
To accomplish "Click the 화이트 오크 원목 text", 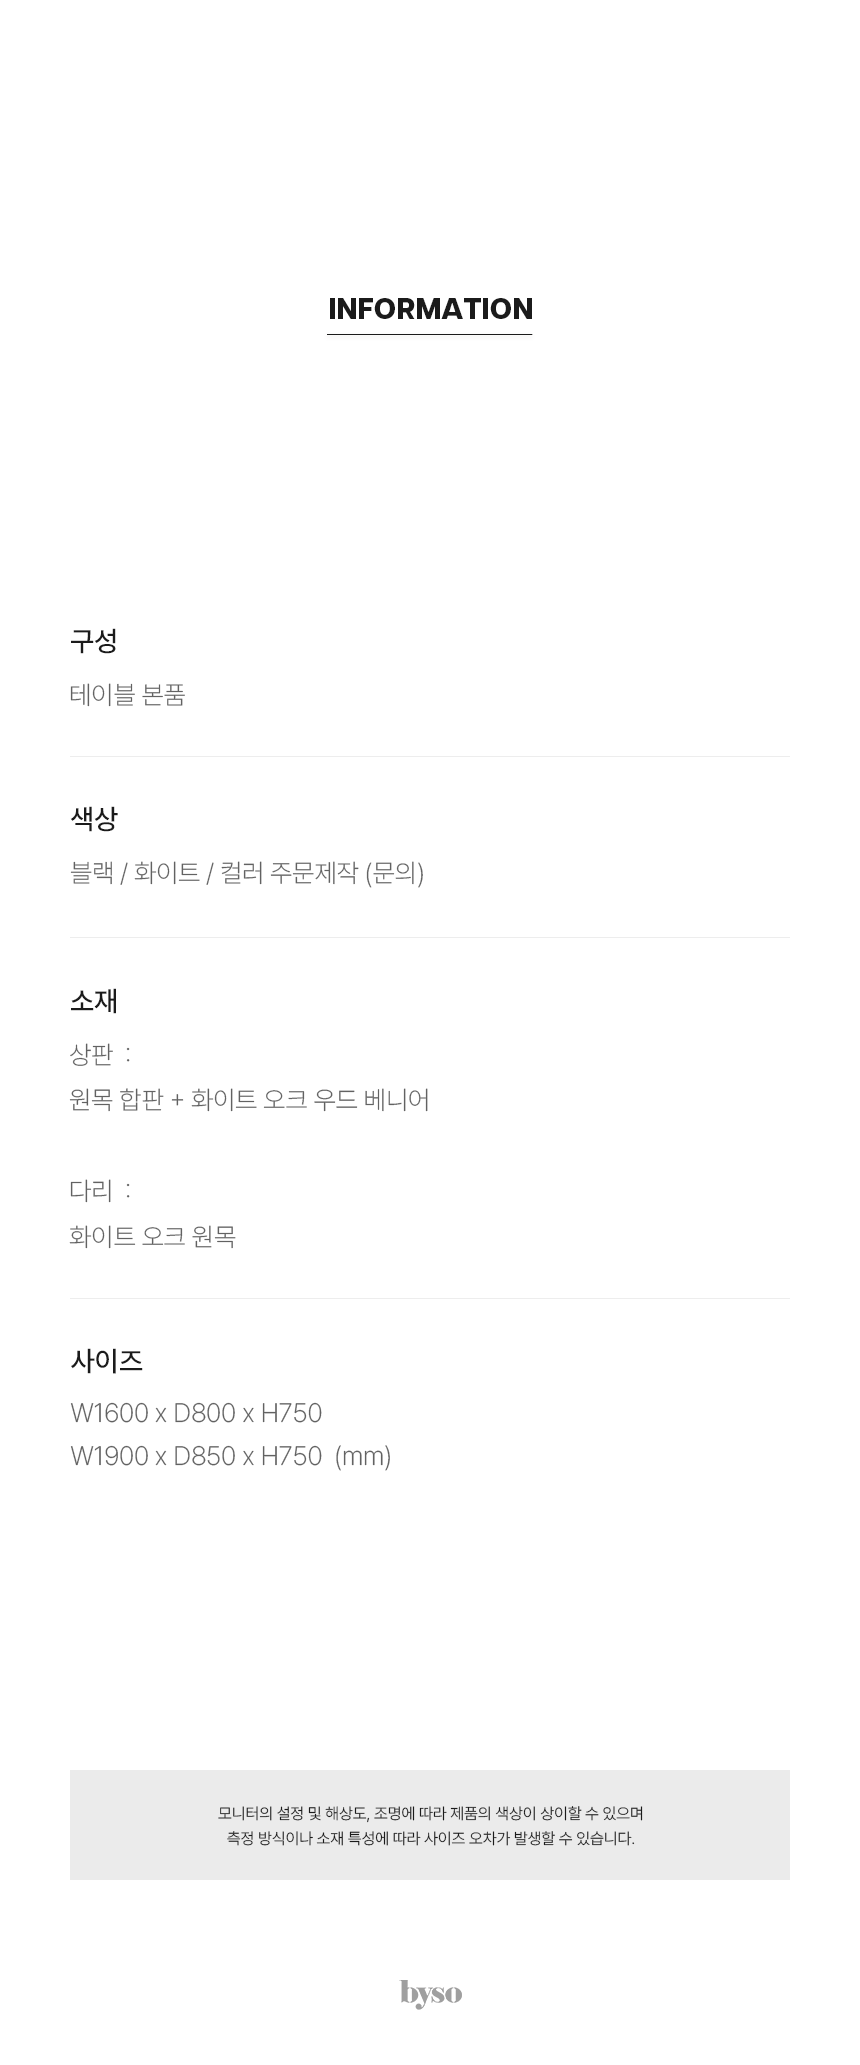I will tap(153, 1236).
